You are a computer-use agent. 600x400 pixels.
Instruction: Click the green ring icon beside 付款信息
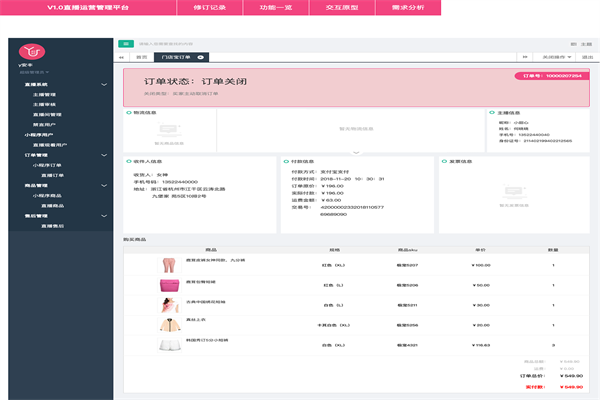pos(286,161)
